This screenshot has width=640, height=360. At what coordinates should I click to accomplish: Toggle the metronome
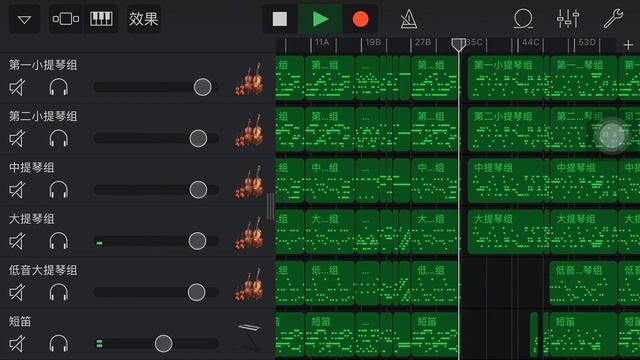pos(409,19)
